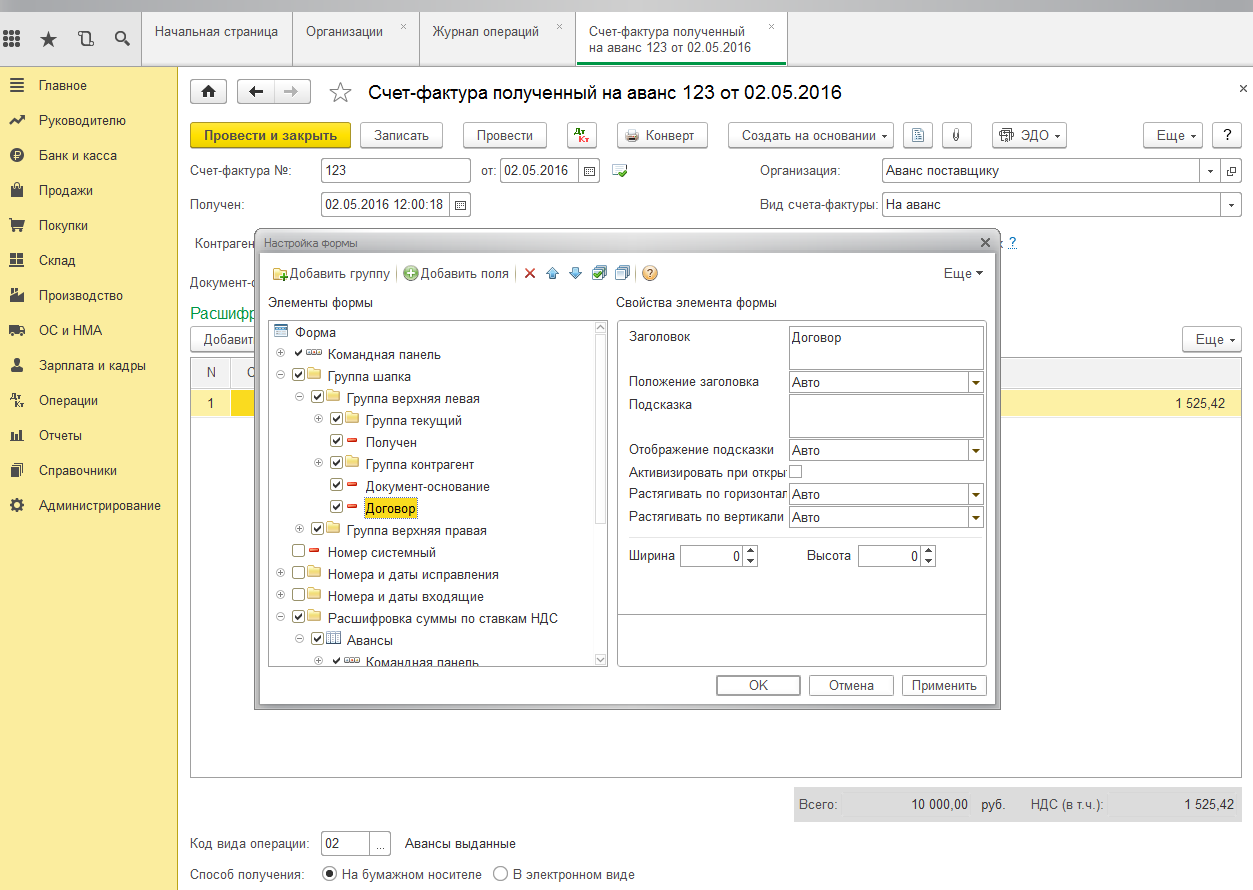Uncheck the Договор element checkbox
The image size is (1253, 890).
(x=337, y=508)
